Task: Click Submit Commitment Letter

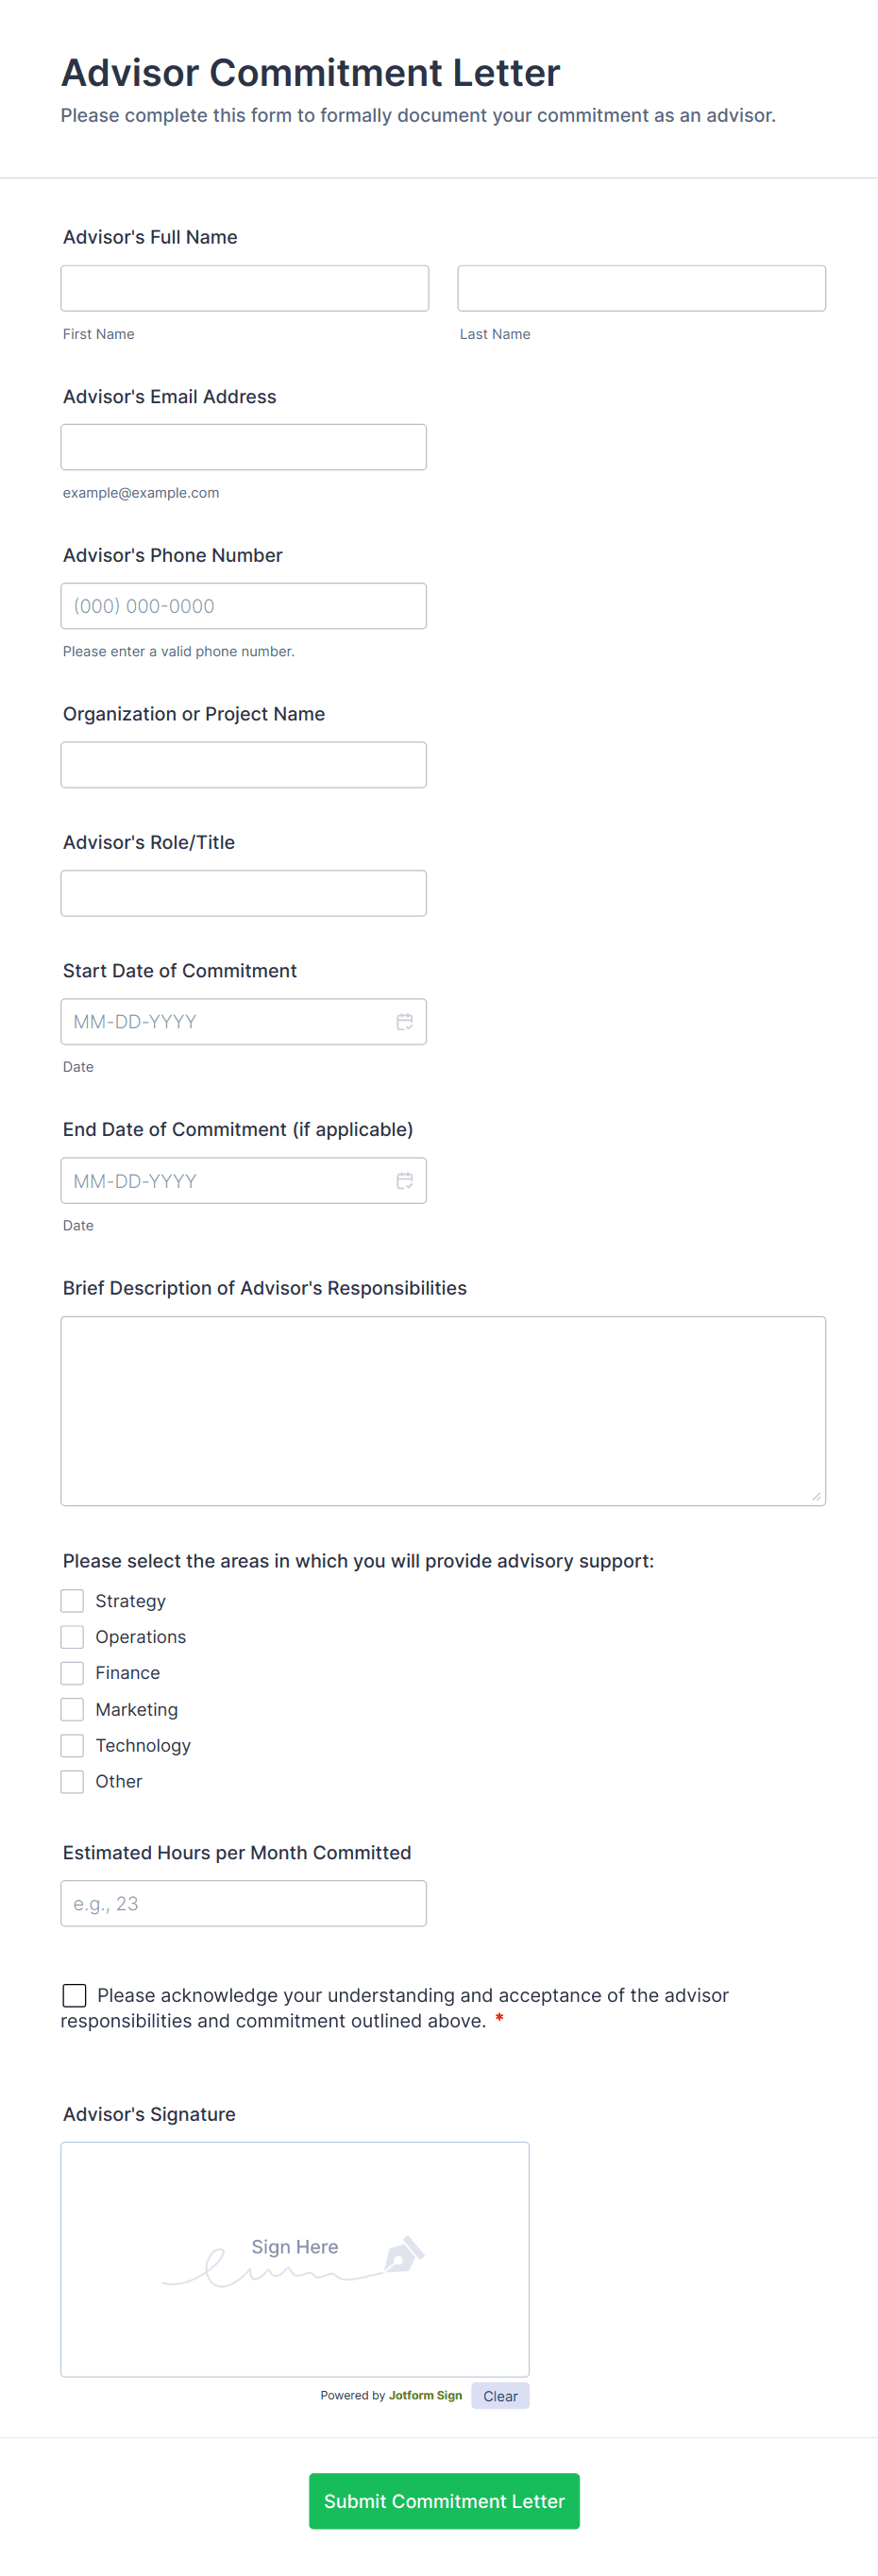Action: coord(443,2500)
